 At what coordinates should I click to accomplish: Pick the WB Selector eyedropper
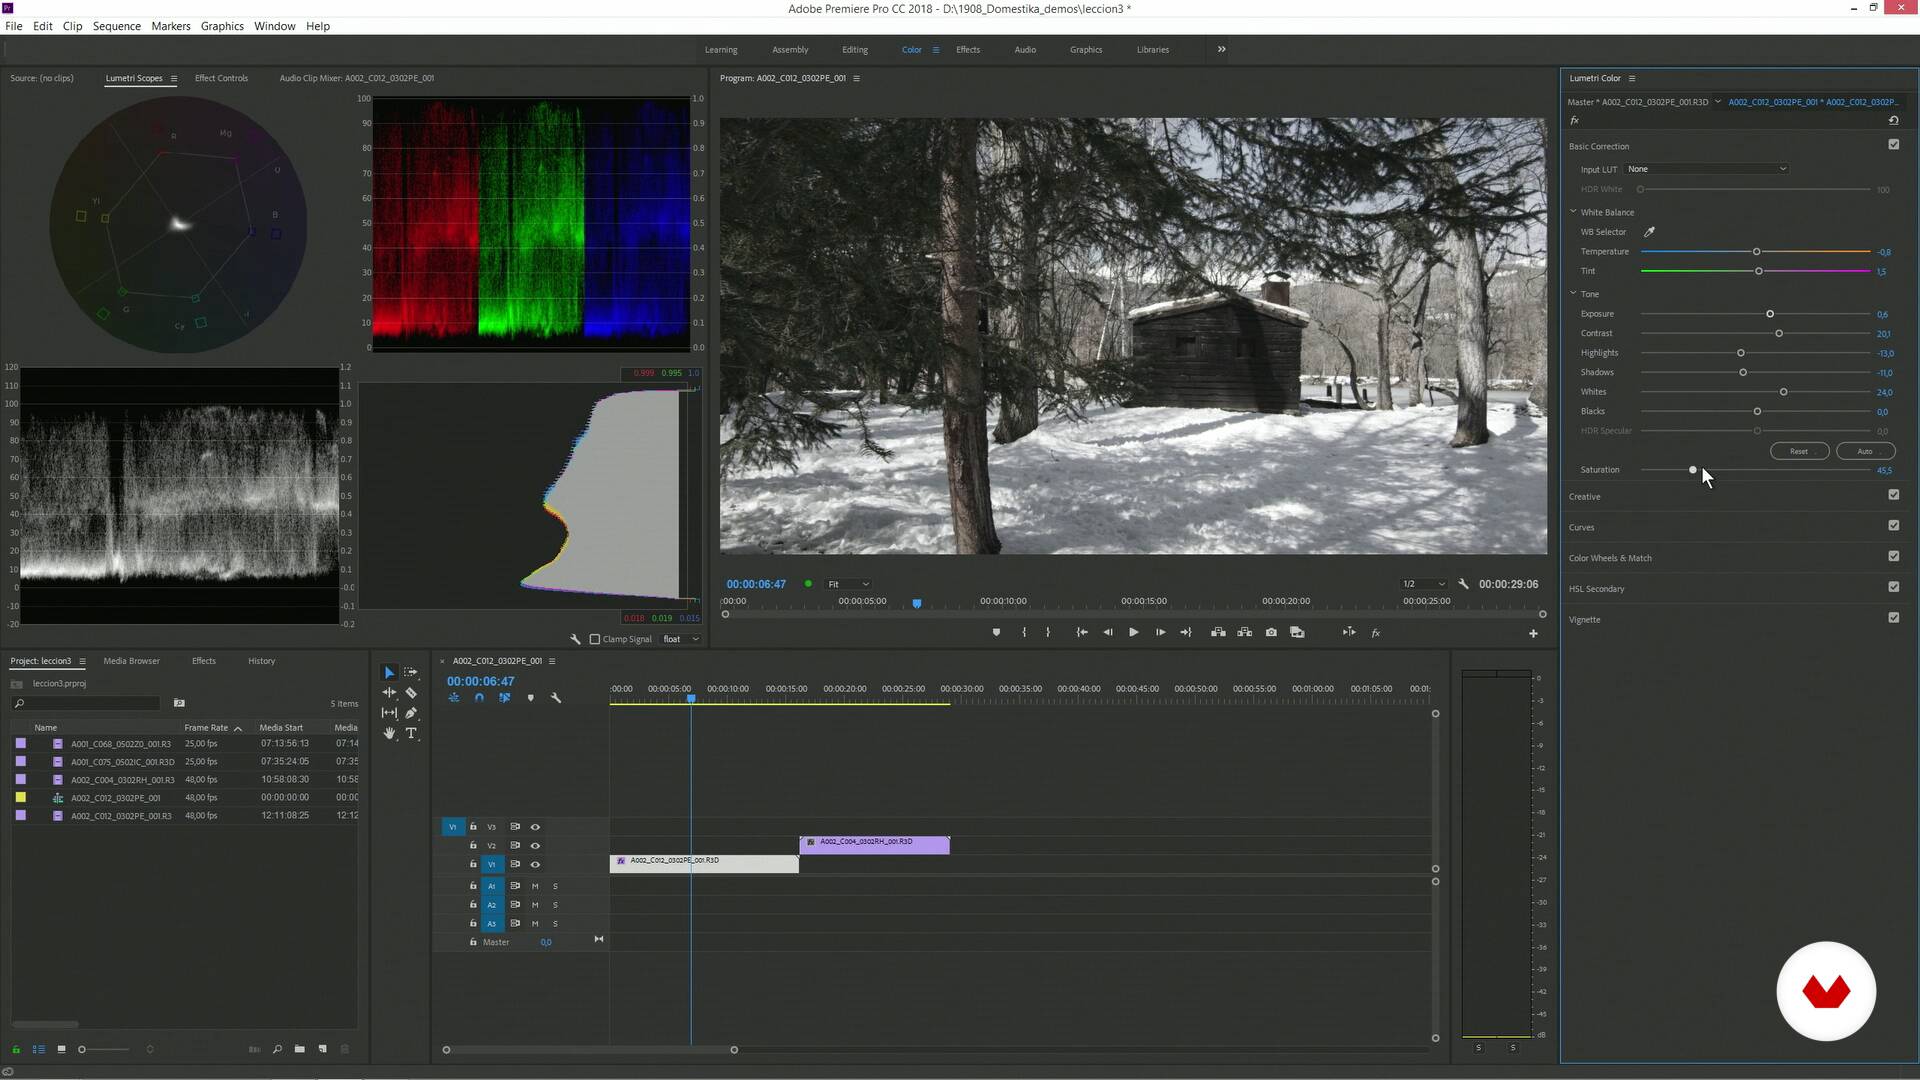(1649, 232)
